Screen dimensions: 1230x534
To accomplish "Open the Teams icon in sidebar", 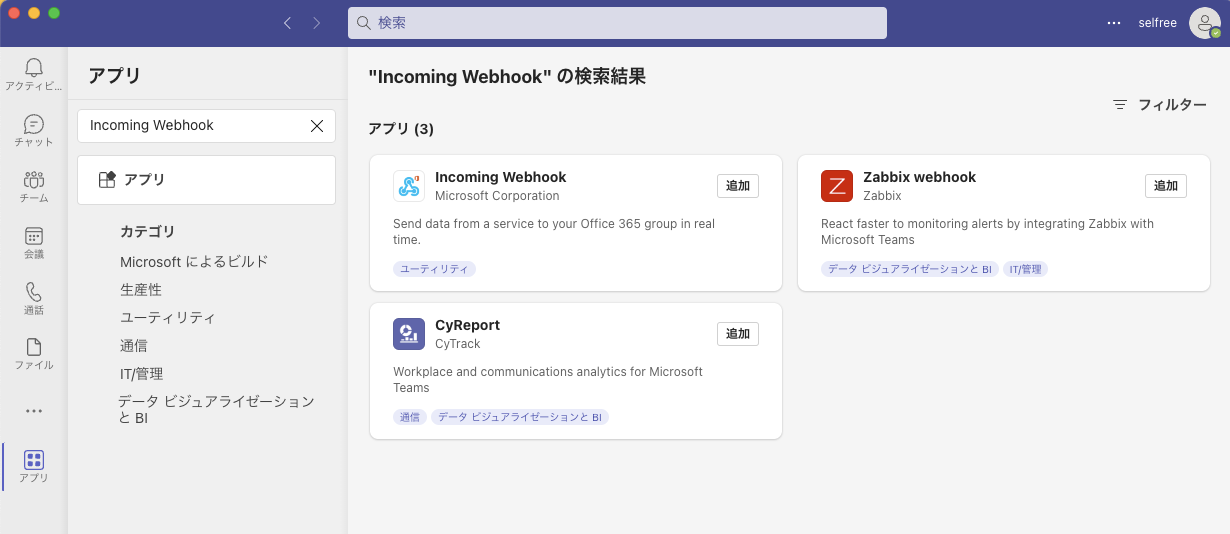I will [34, 180].
